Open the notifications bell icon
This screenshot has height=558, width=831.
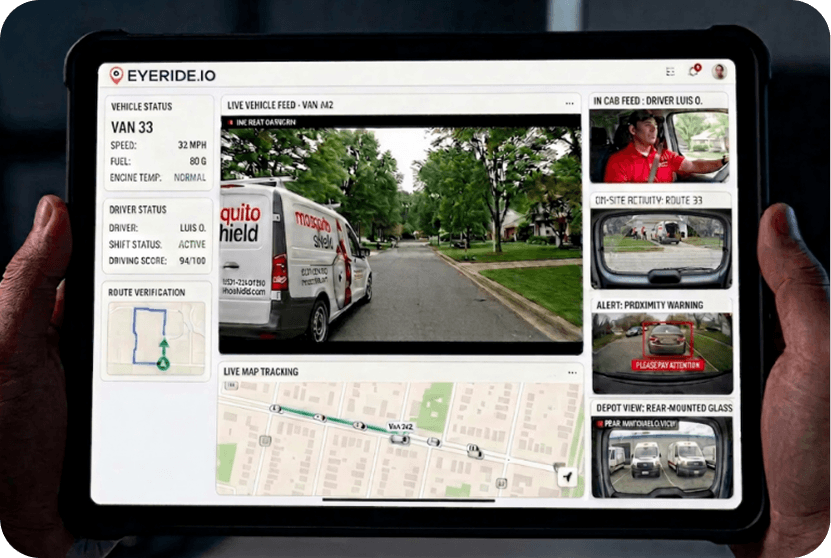[694, 70]
